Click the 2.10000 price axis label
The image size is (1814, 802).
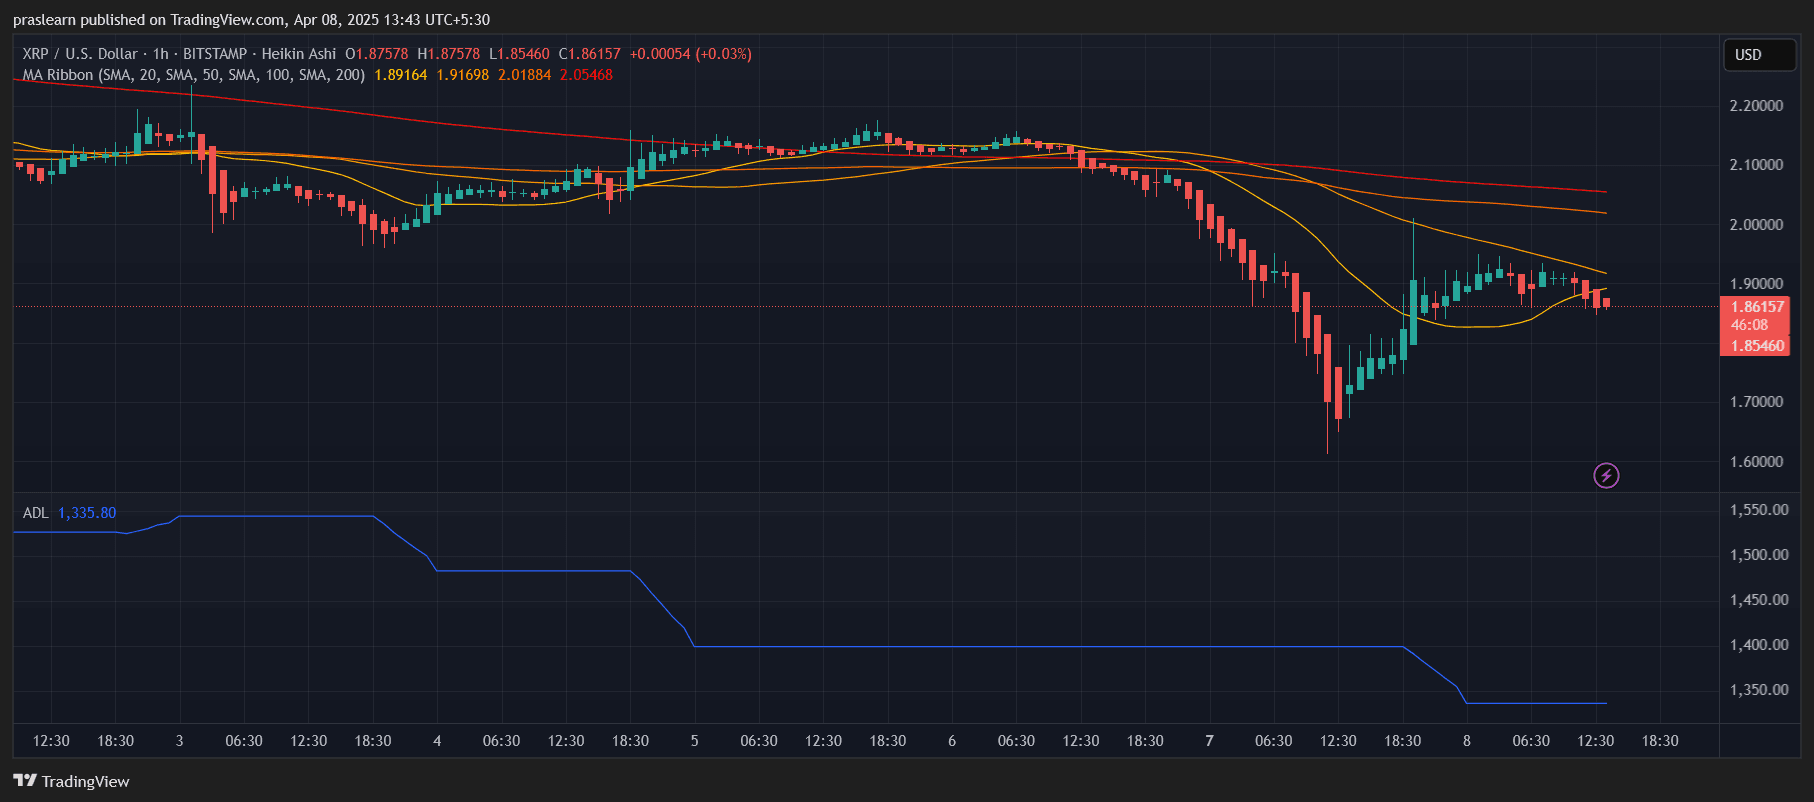click(1757, 165)
